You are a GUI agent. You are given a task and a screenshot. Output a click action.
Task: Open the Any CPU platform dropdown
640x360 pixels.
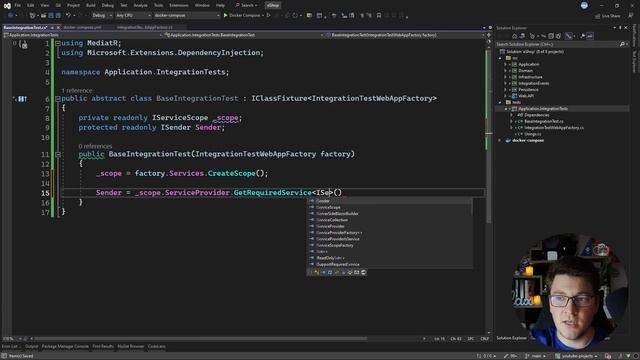[x=133, y=16]
